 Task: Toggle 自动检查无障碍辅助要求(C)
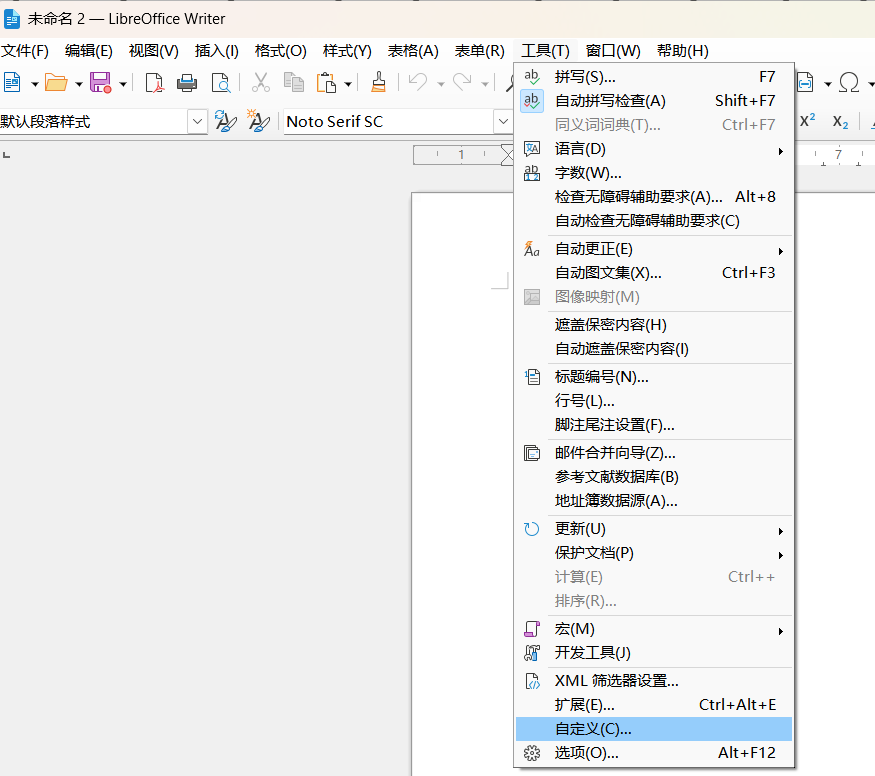[x=653, y=221]
